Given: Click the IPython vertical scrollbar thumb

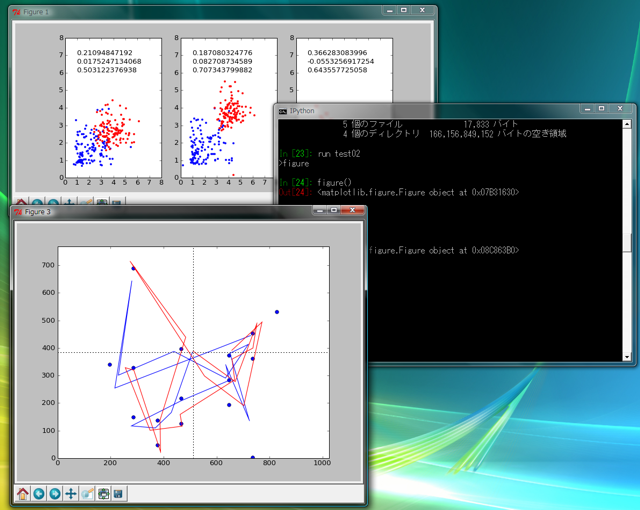Looking at the screenshot, I should click(627, 242).
